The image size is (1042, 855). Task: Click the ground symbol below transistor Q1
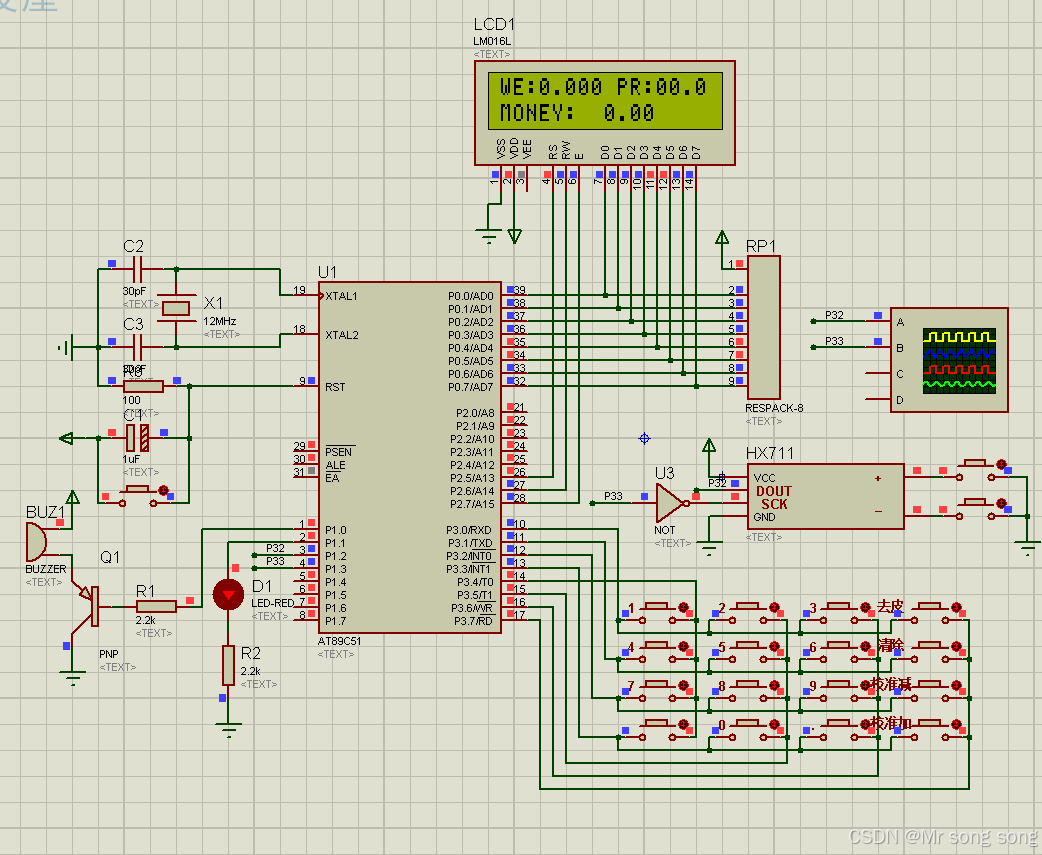click(72, 678)
